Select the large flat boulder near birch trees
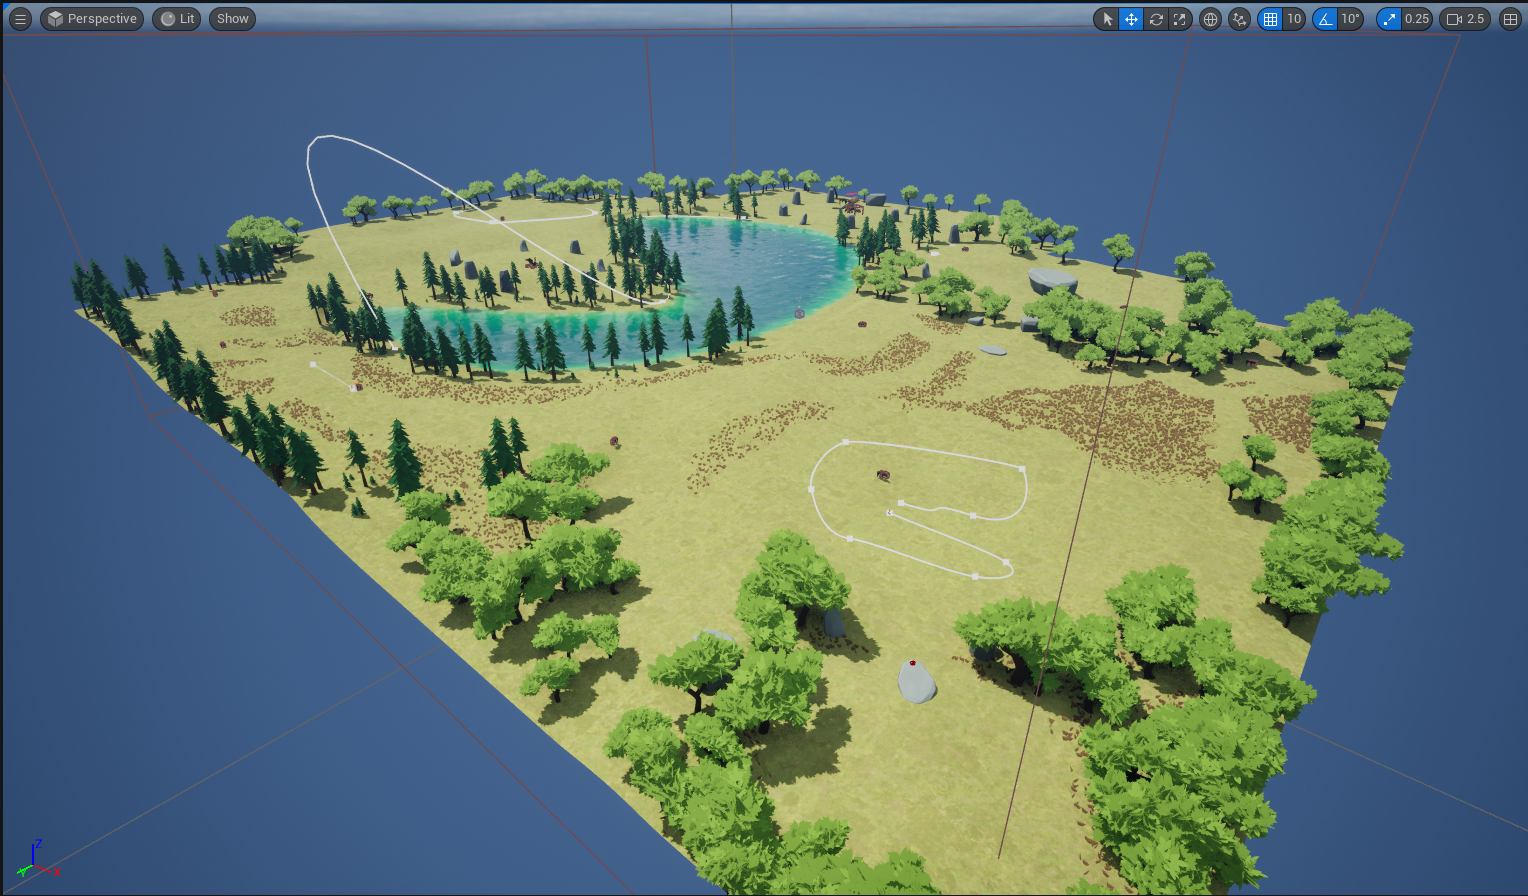The width and height of the screenshot is (1528, 896). point(1053,280)
